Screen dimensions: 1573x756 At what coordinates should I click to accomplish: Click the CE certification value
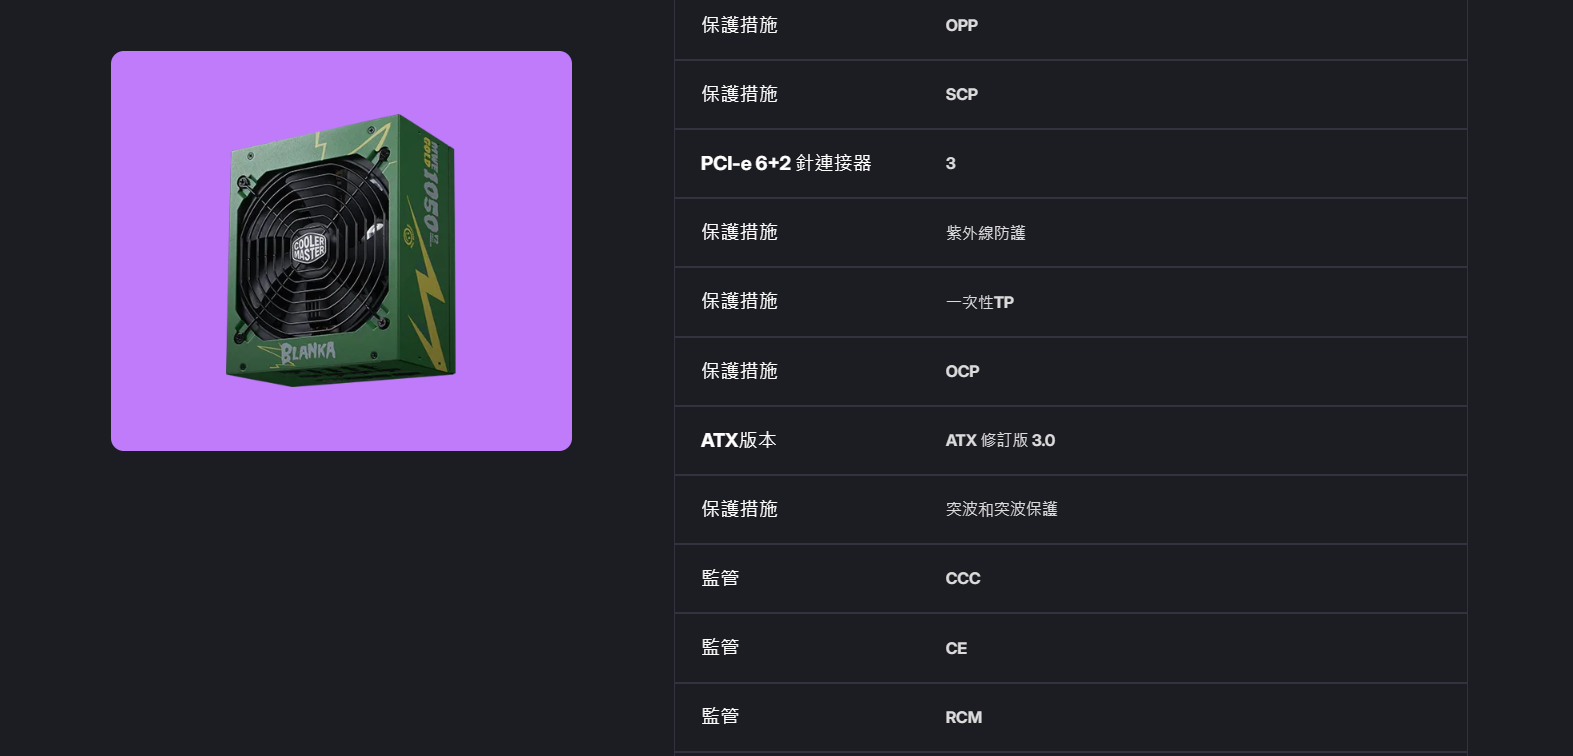click(x=956, y=648)
